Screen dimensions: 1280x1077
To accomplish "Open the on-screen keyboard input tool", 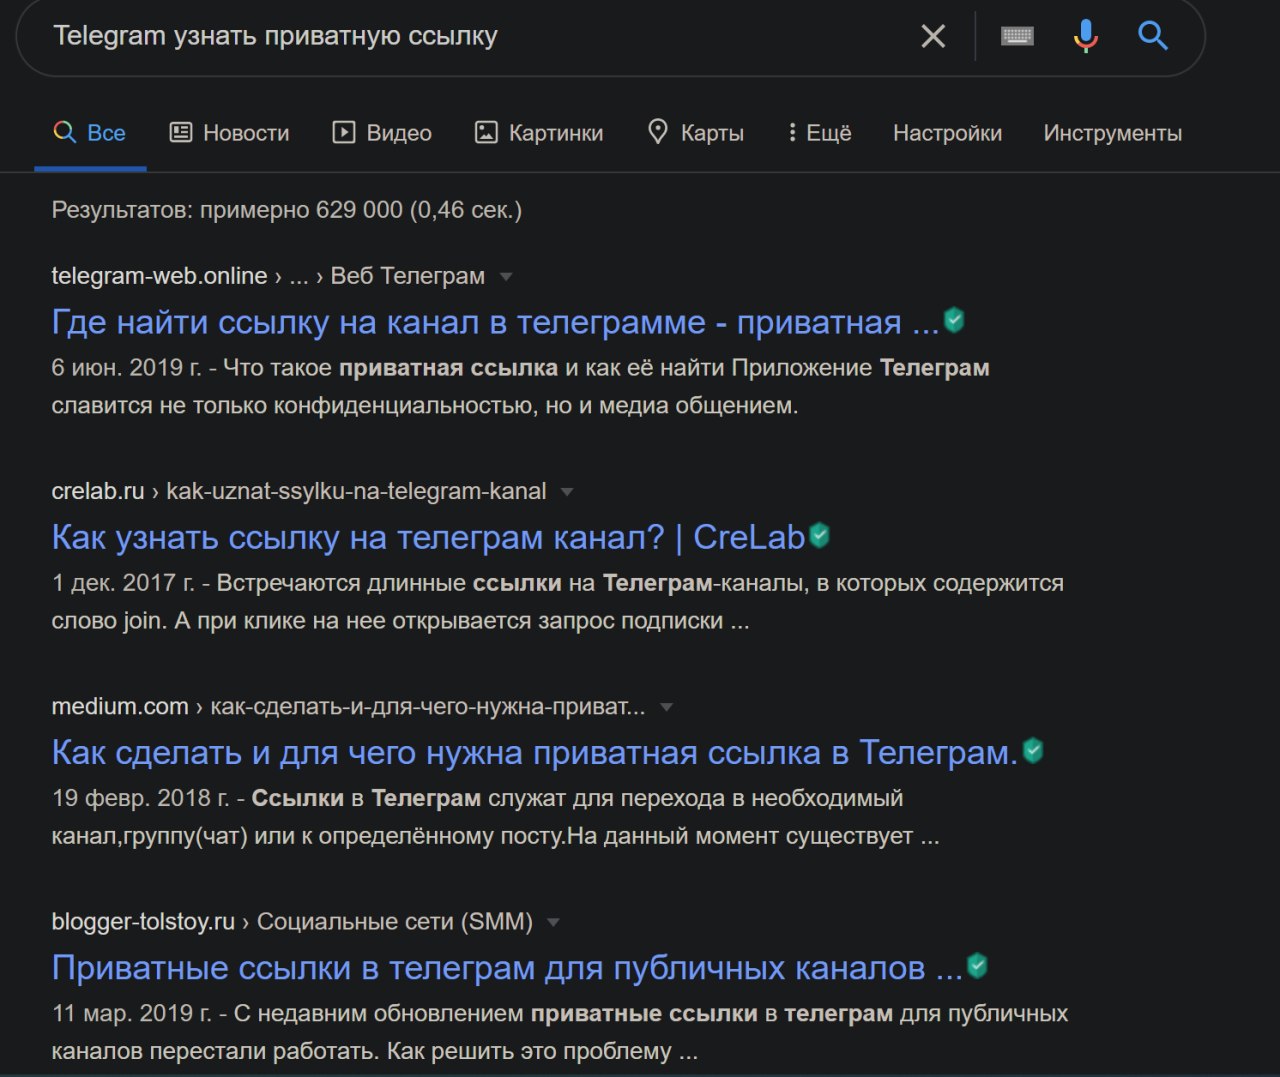I will tap(1017, 37).
